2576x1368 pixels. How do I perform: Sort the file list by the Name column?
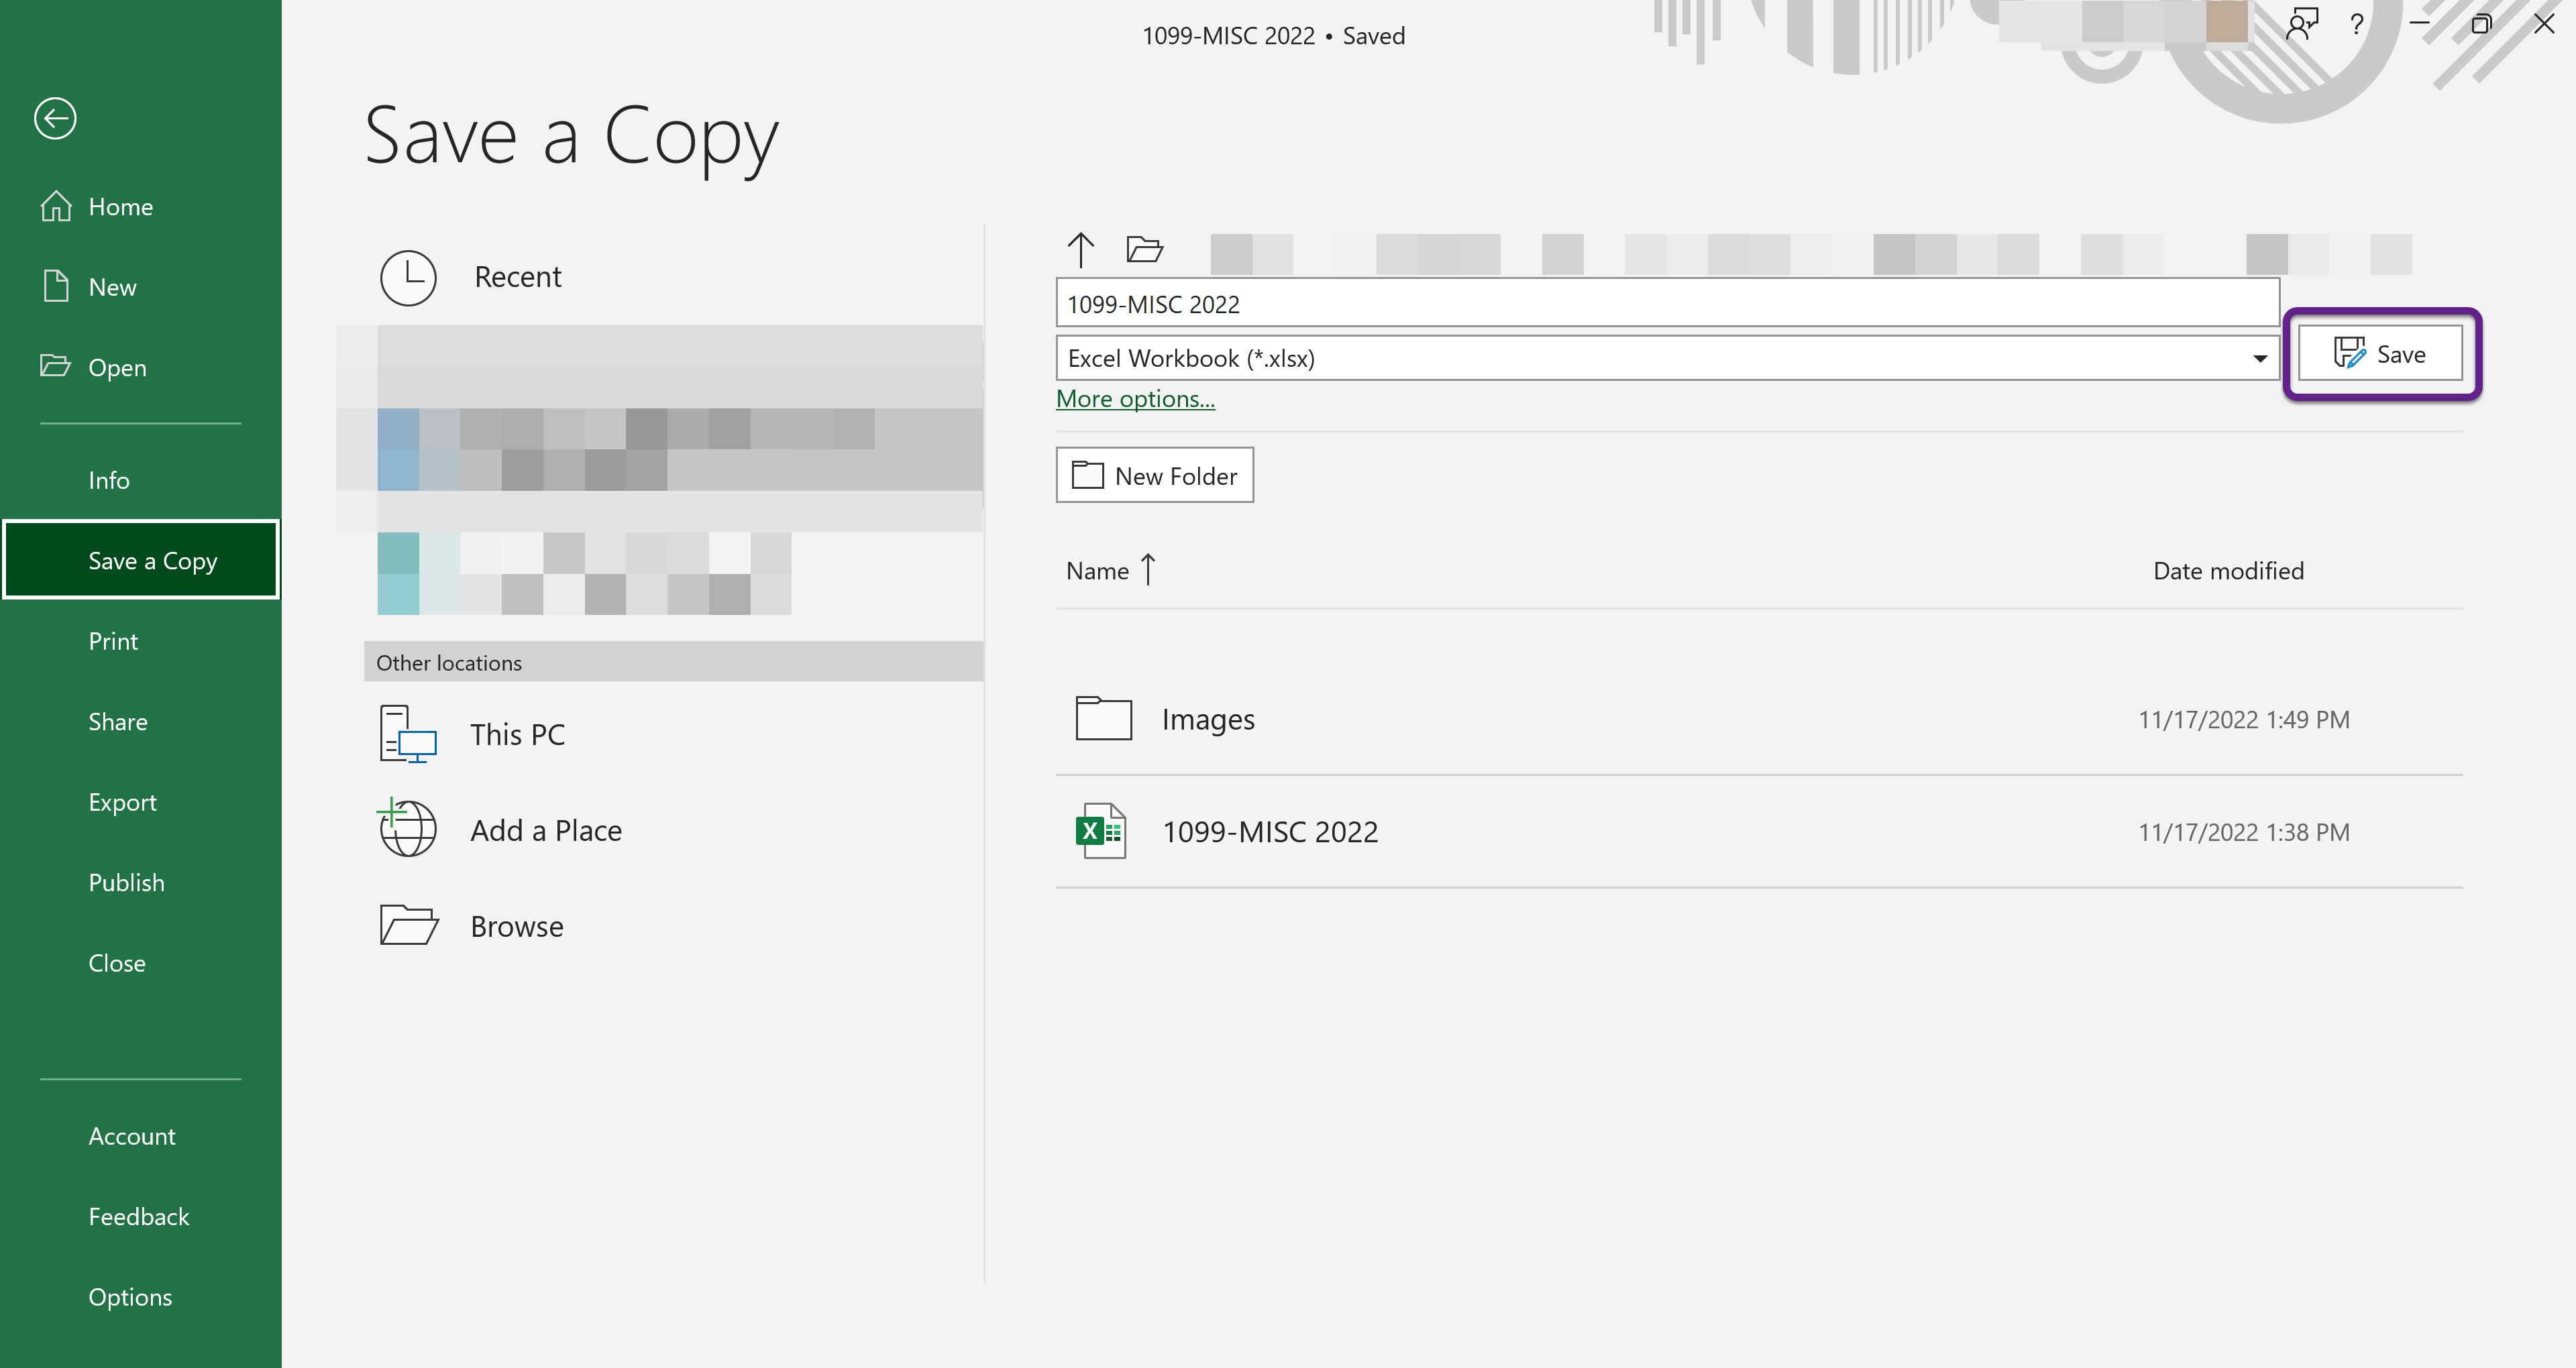[x=1097, y=571]
